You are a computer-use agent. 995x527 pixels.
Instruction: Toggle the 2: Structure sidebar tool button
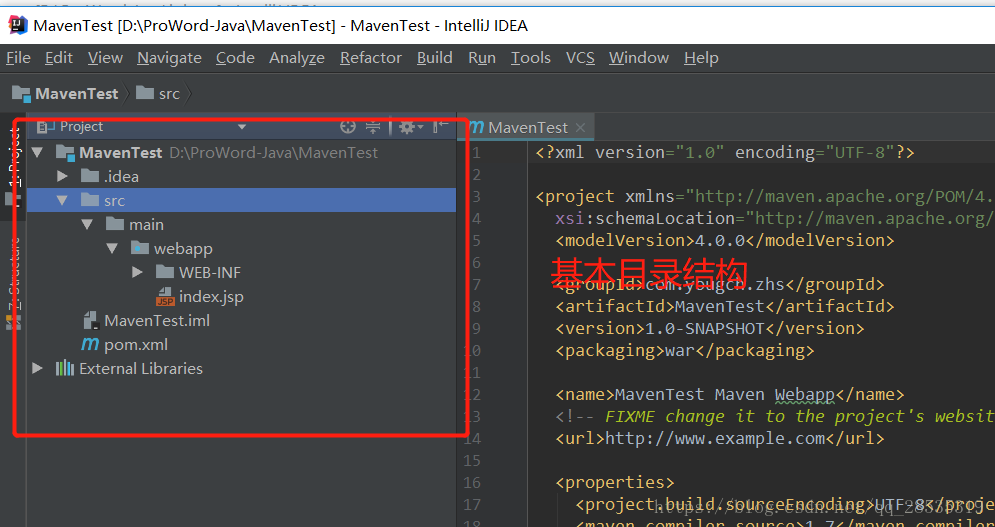(x=13, y=283)
